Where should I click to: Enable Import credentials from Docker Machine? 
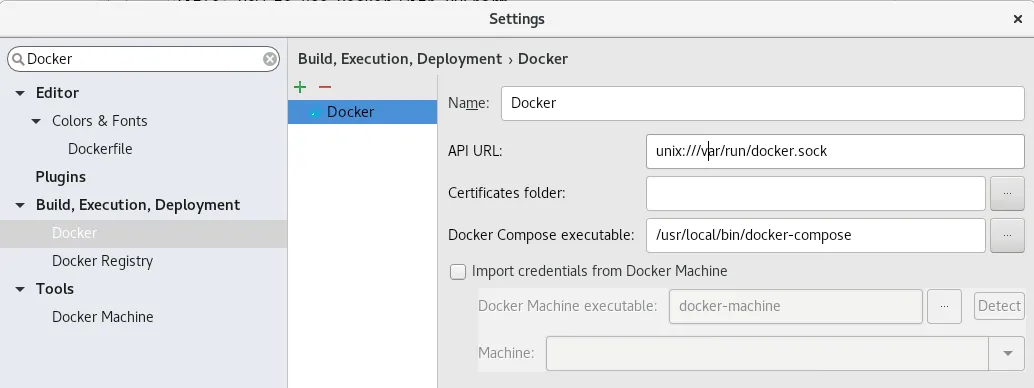coord(458,271)
